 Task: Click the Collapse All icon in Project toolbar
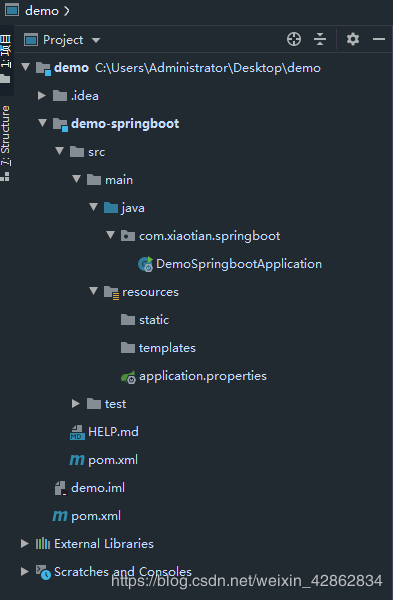tap(320, 39)
